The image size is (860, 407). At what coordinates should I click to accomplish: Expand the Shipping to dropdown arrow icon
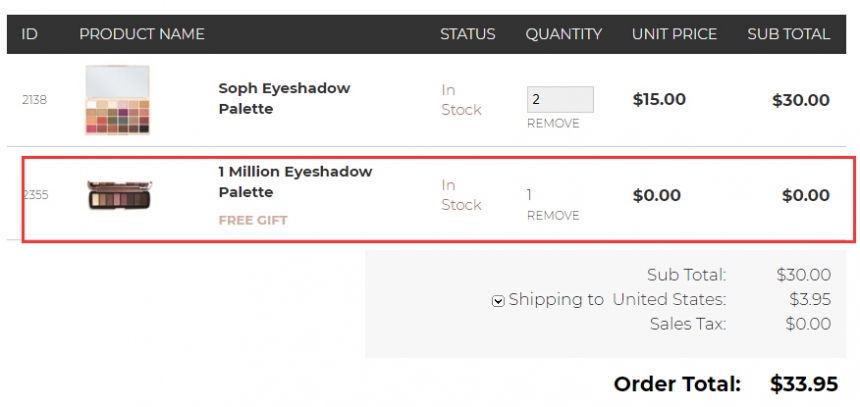pyautogui.click(x=498, y=300)
